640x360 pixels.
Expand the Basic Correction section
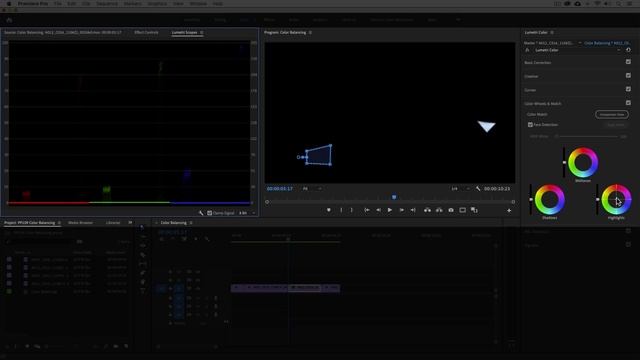click(538, 63)
